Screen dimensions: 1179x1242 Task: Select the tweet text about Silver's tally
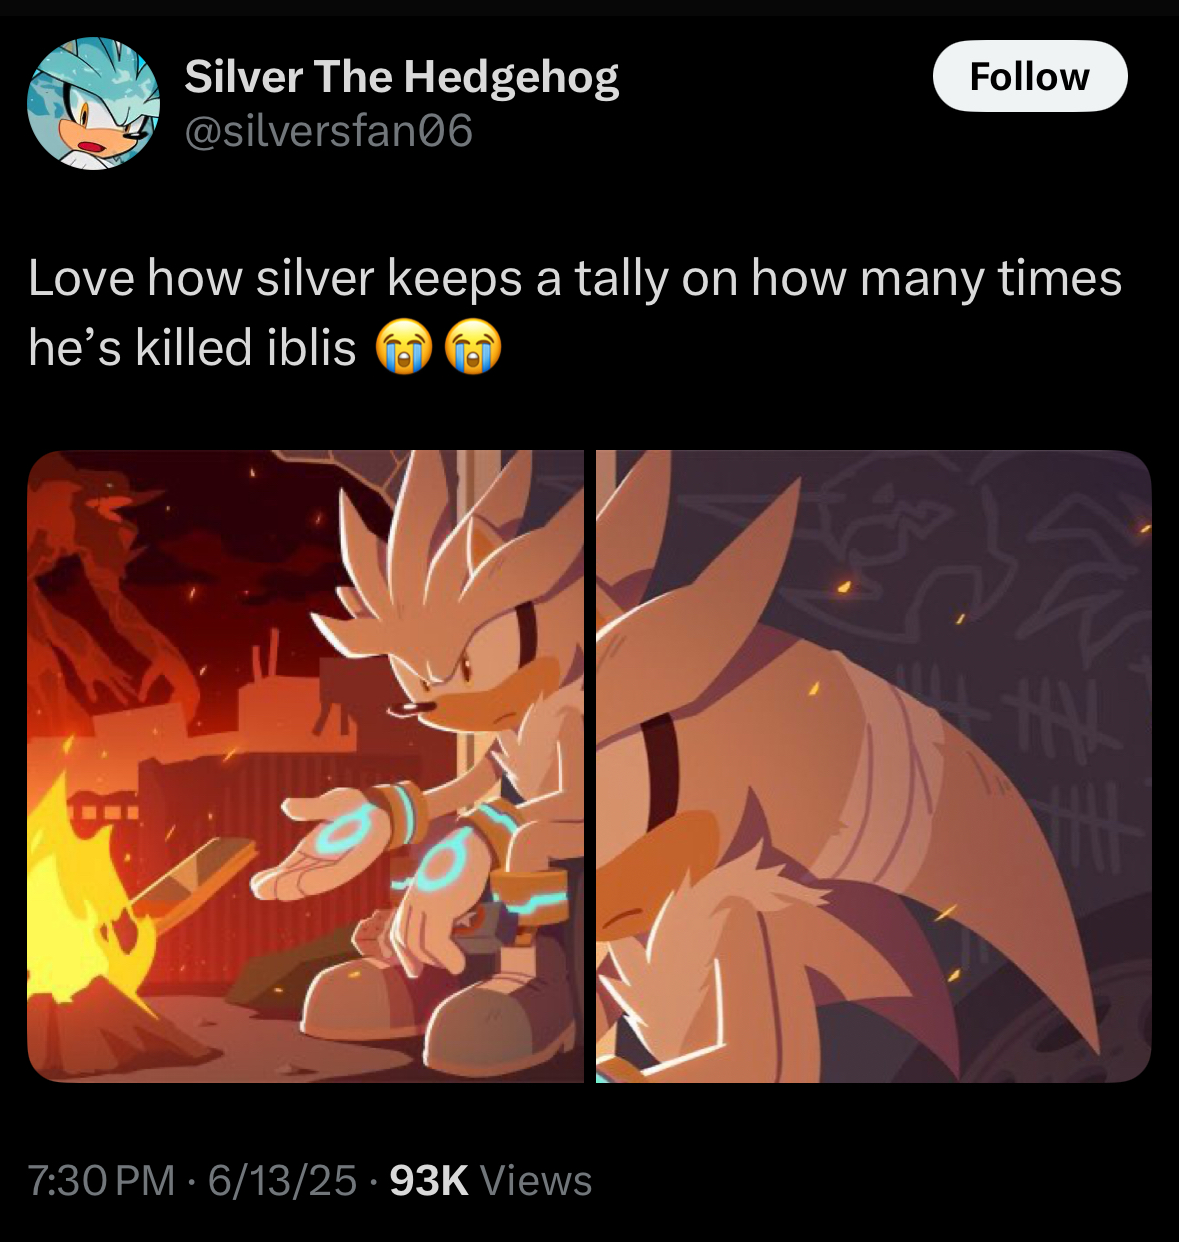coord(575,312)
